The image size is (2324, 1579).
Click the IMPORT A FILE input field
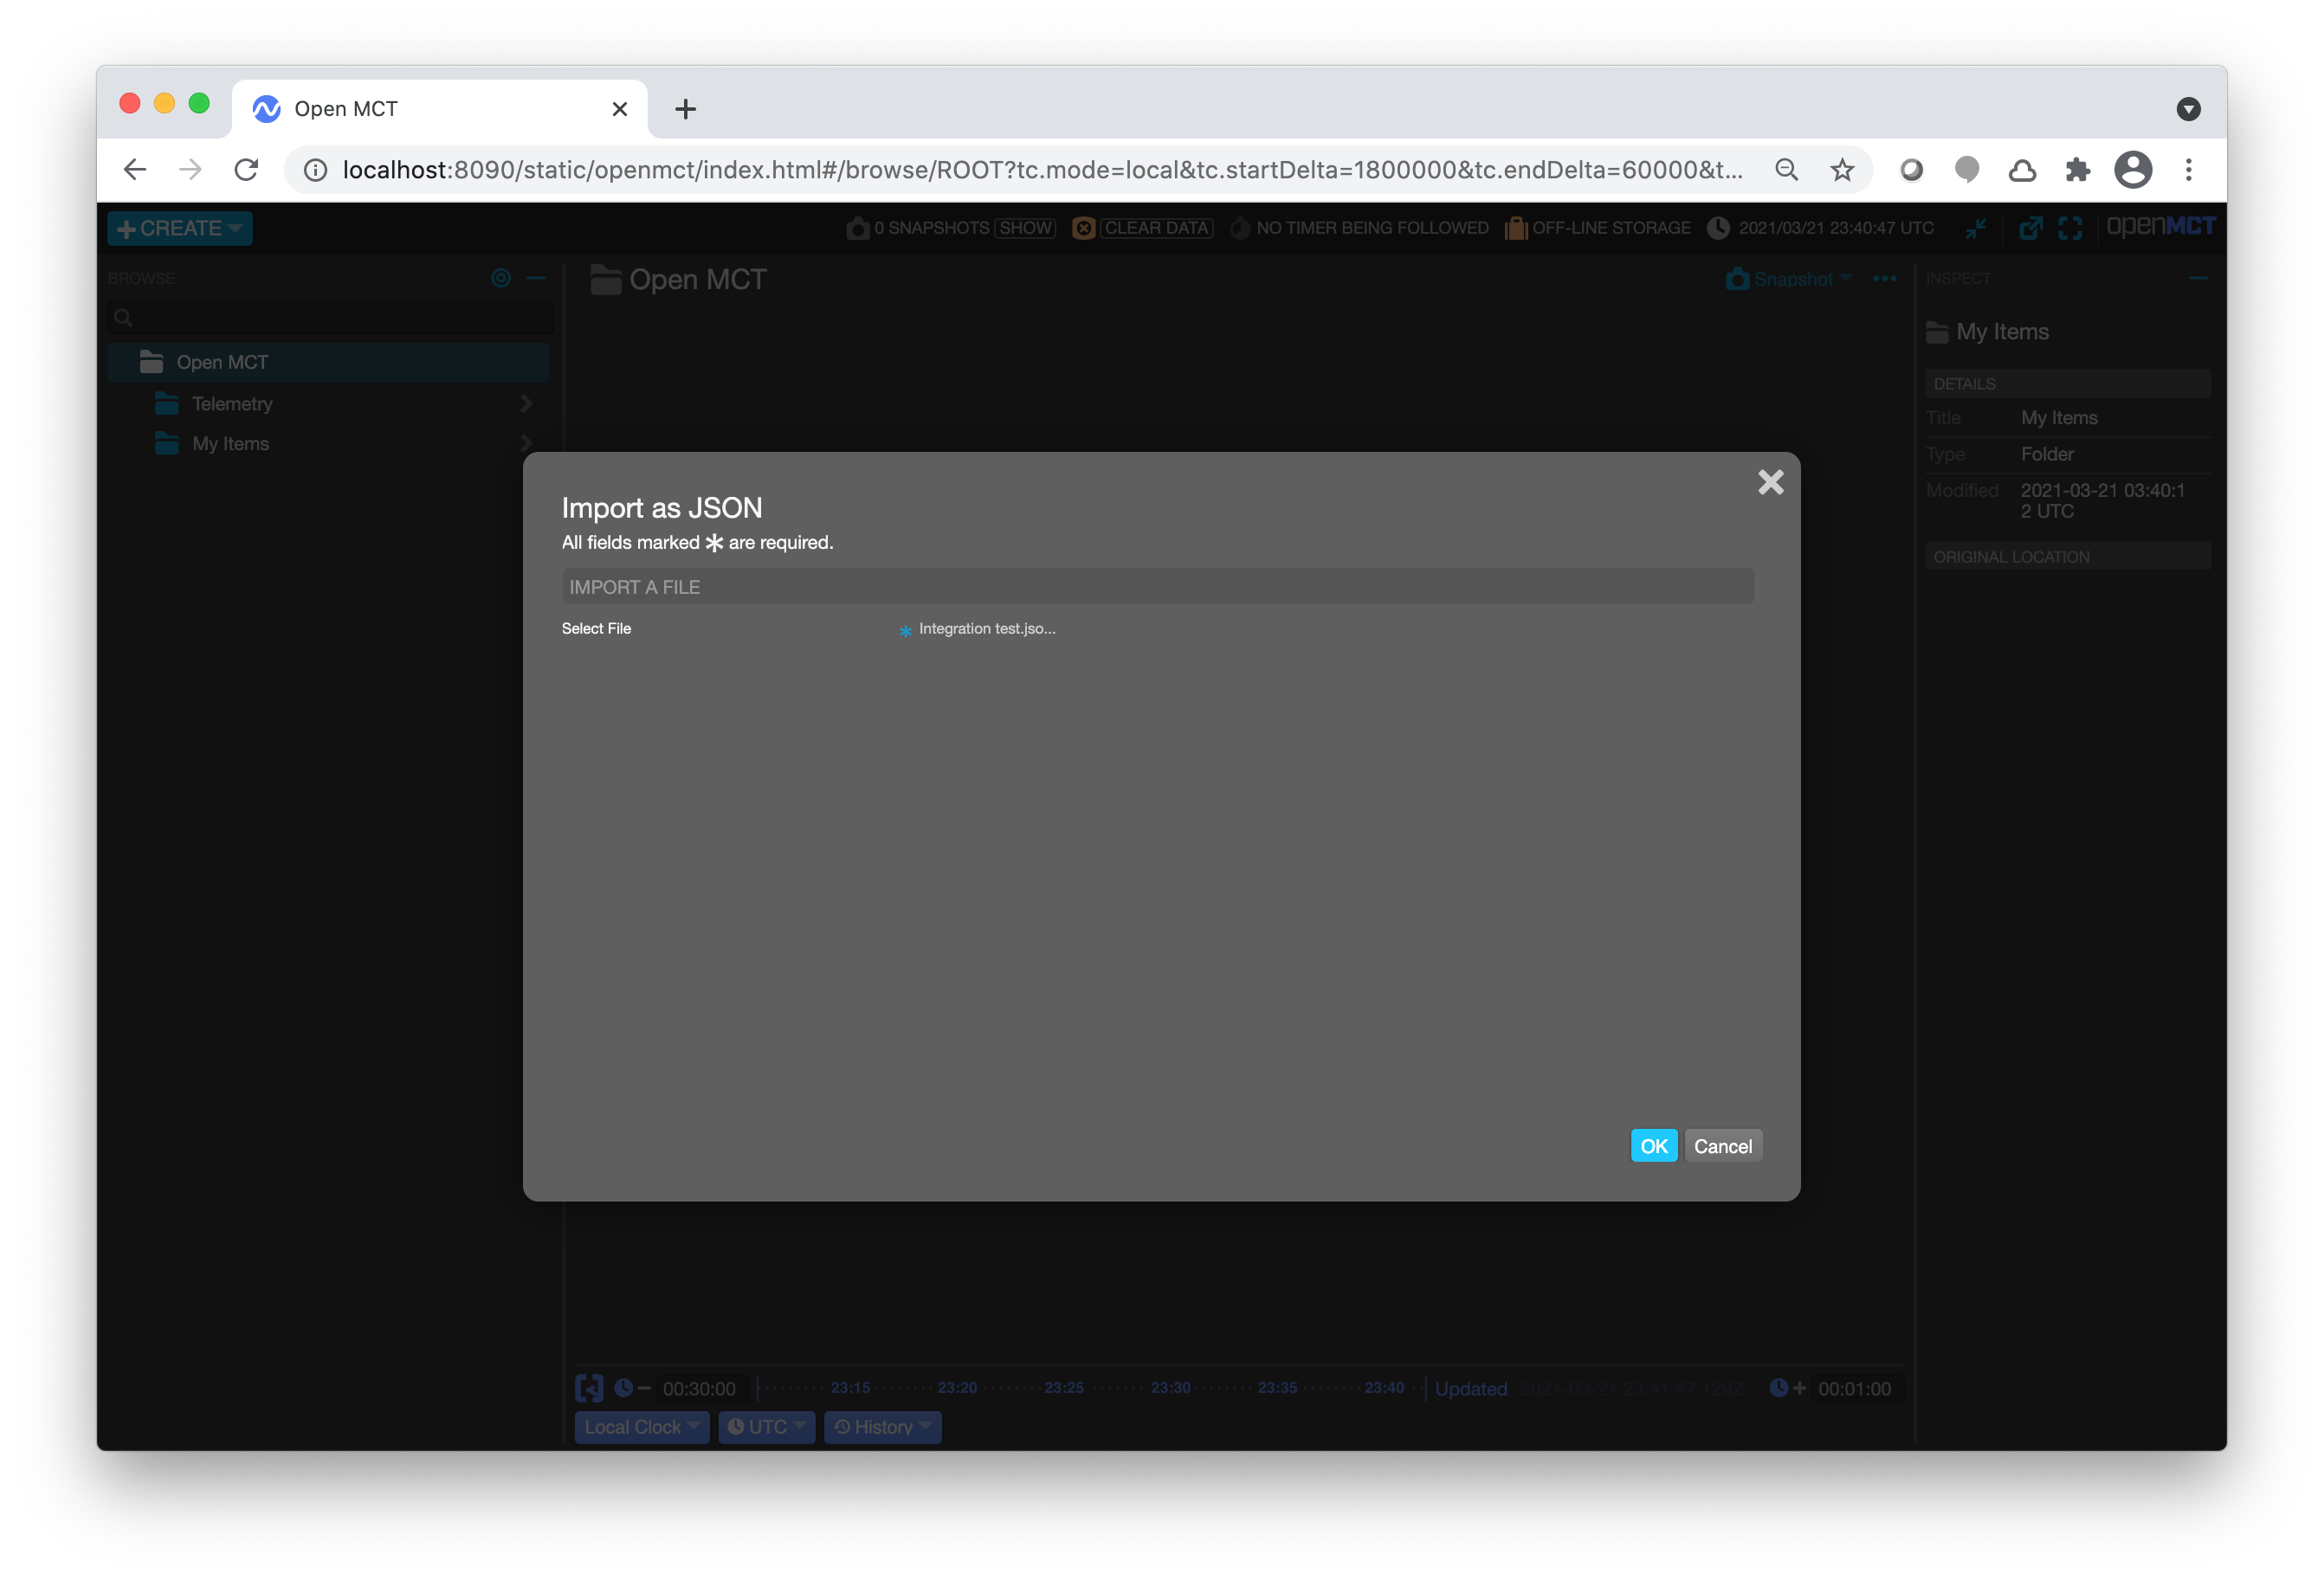[x=1156, y=586]
